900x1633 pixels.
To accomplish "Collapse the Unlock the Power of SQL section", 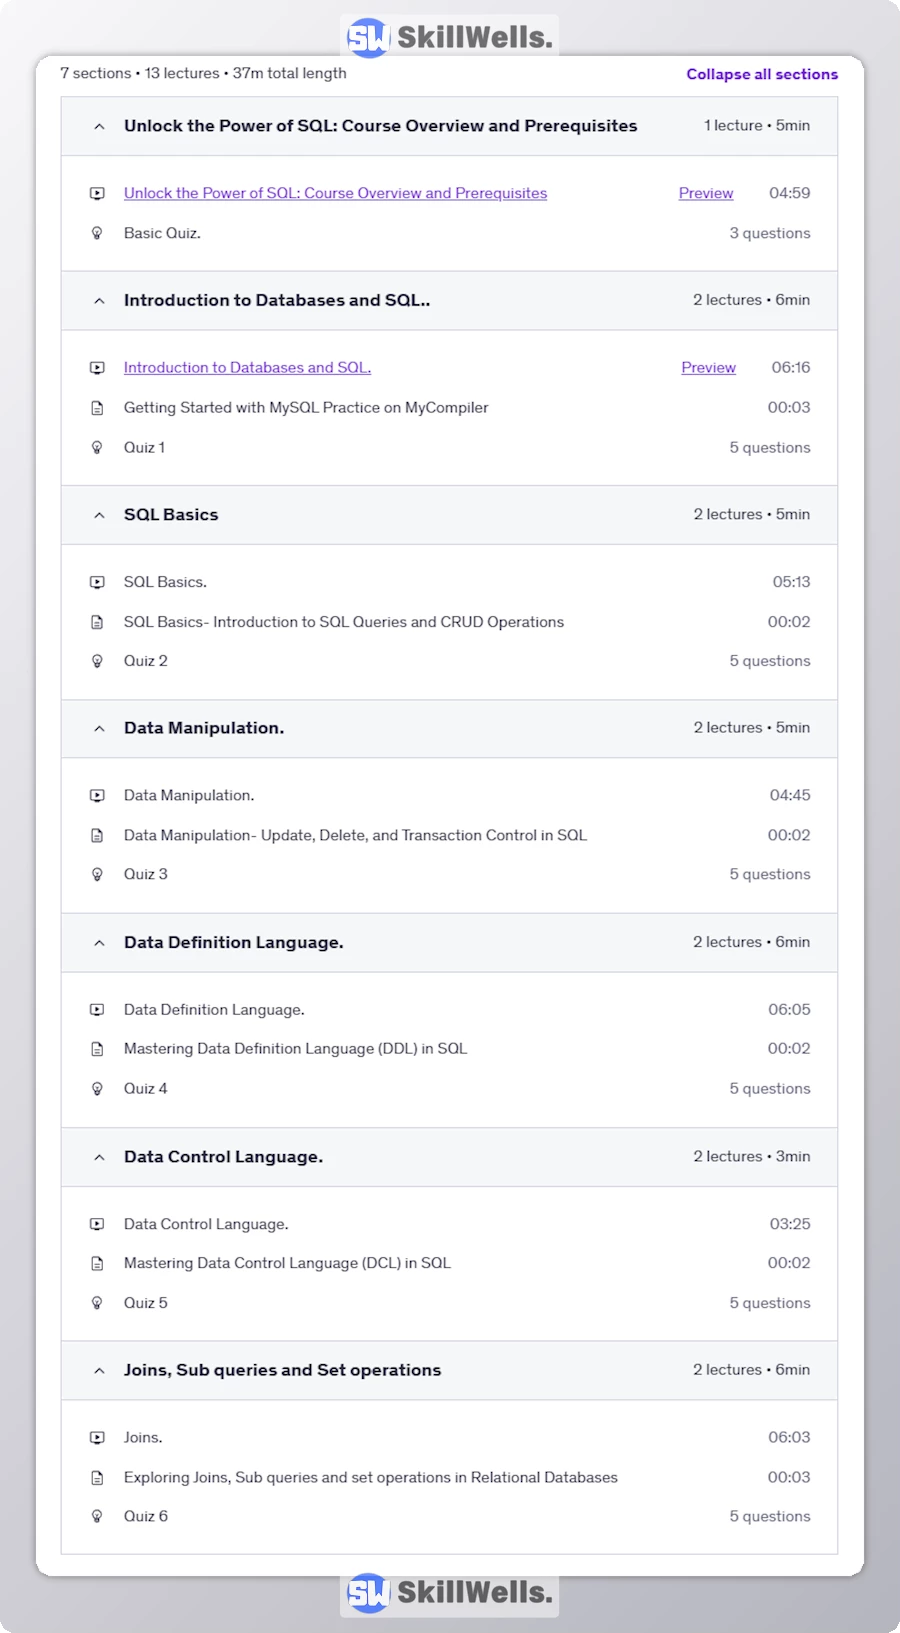I will click(99, 126).
